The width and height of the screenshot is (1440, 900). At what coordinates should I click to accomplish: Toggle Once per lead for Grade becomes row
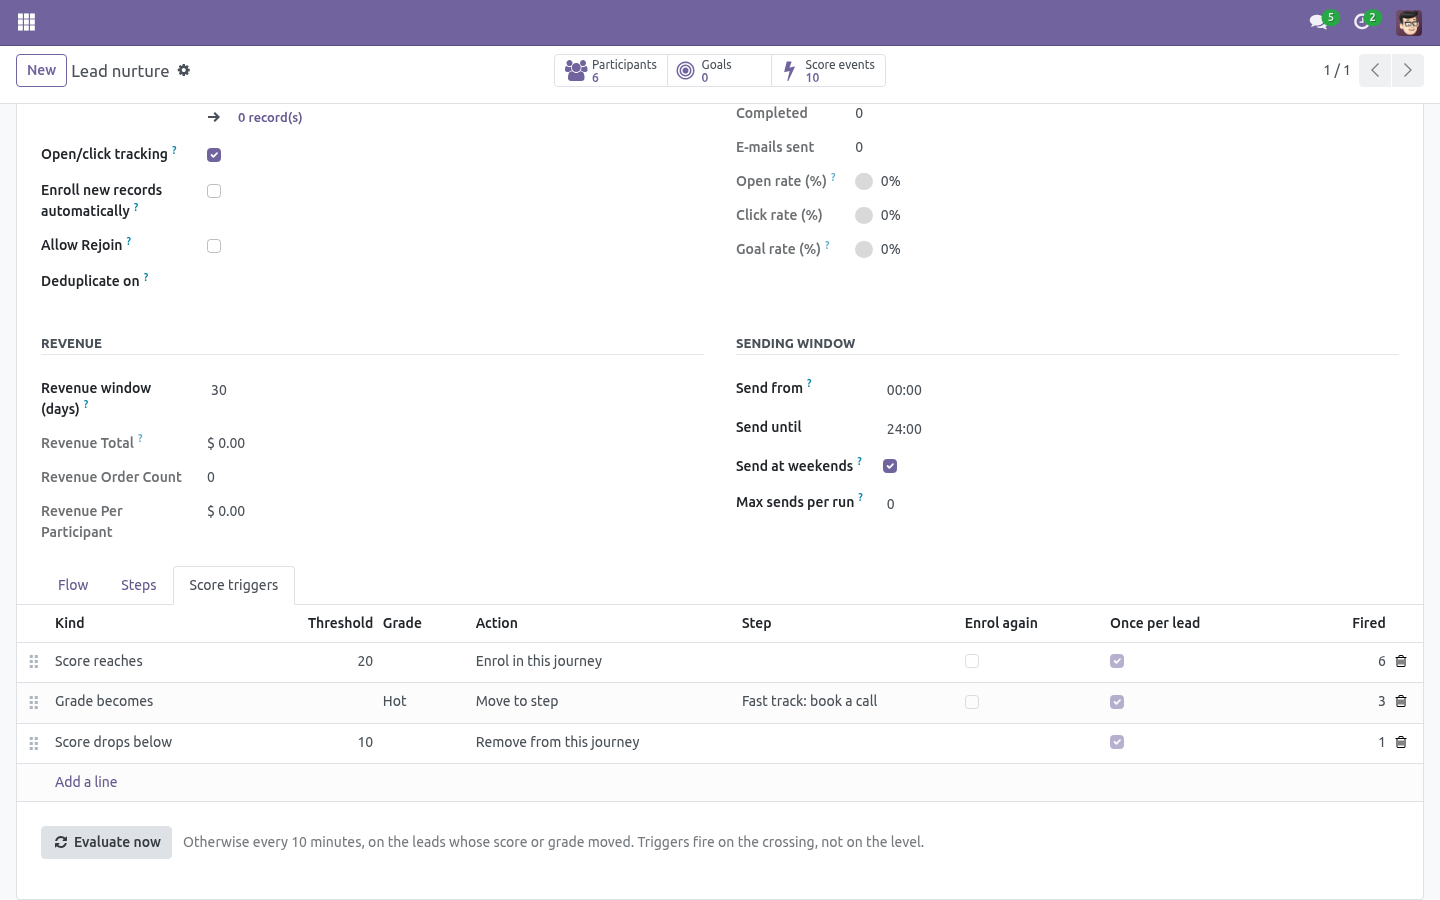1117,702
